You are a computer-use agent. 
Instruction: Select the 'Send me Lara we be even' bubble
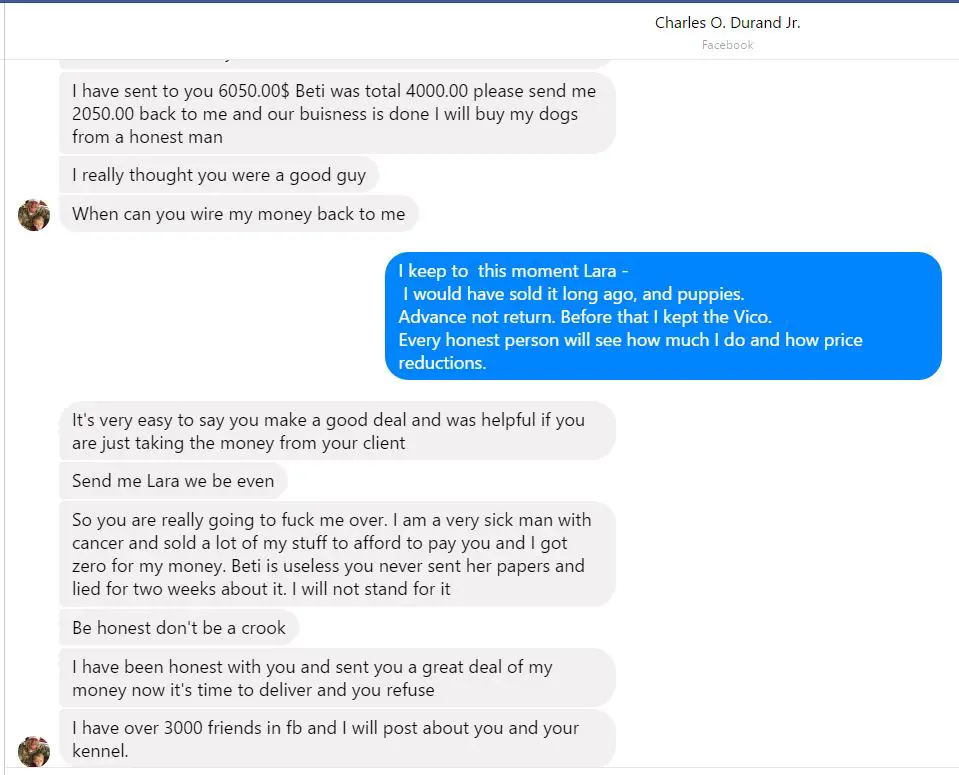click(x=173, y=481)
